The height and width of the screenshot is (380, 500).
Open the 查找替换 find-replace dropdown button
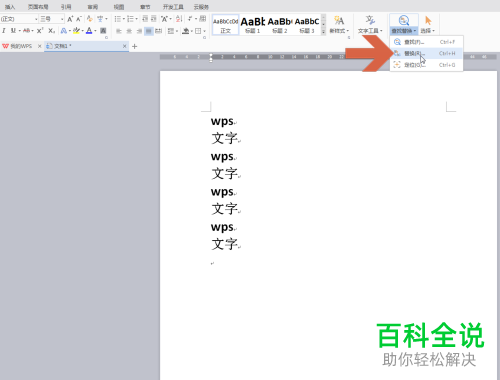click(x=404, y=31)
